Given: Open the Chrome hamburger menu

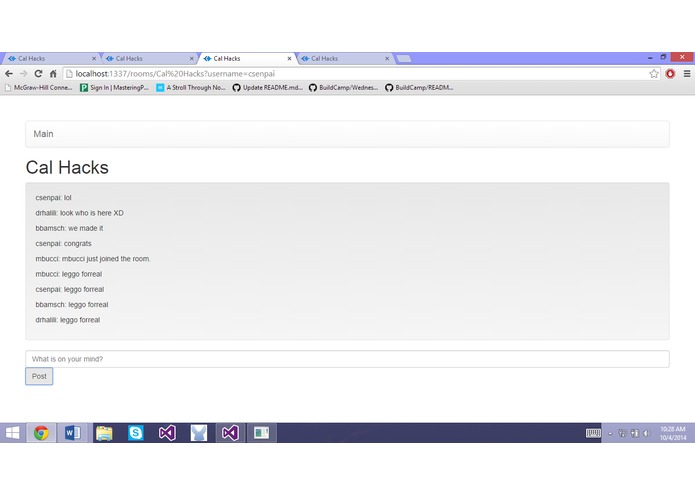Looking at the screenshot, I should click(687, 74).
